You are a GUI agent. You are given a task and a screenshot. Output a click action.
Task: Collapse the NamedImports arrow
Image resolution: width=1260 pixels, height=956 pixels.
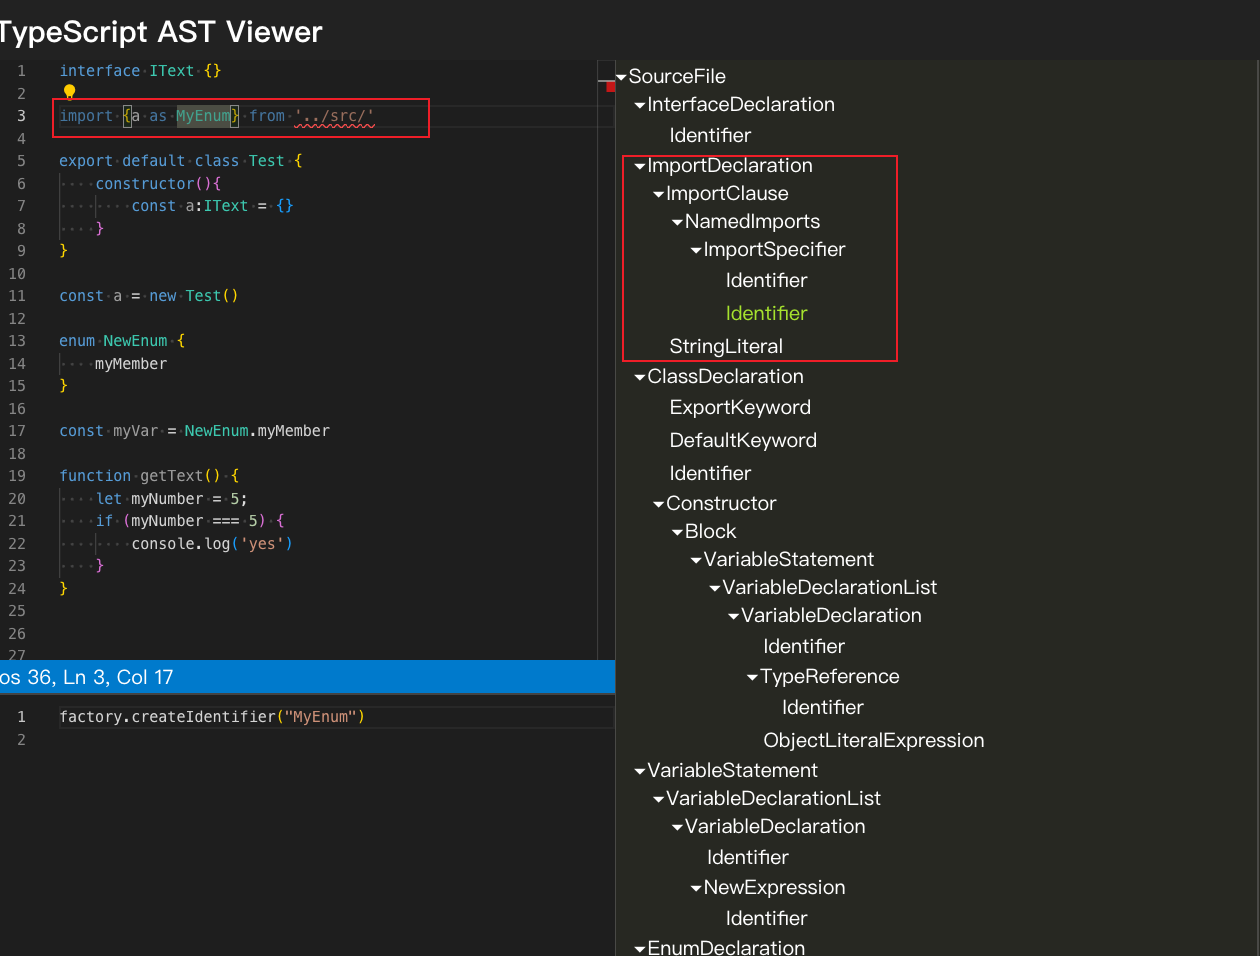677,223
